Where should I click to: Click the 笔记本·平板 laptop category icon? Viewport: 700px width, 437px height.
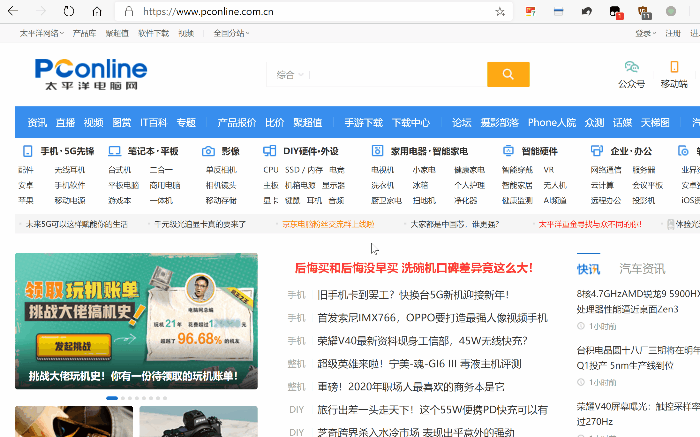coord(115,151)
